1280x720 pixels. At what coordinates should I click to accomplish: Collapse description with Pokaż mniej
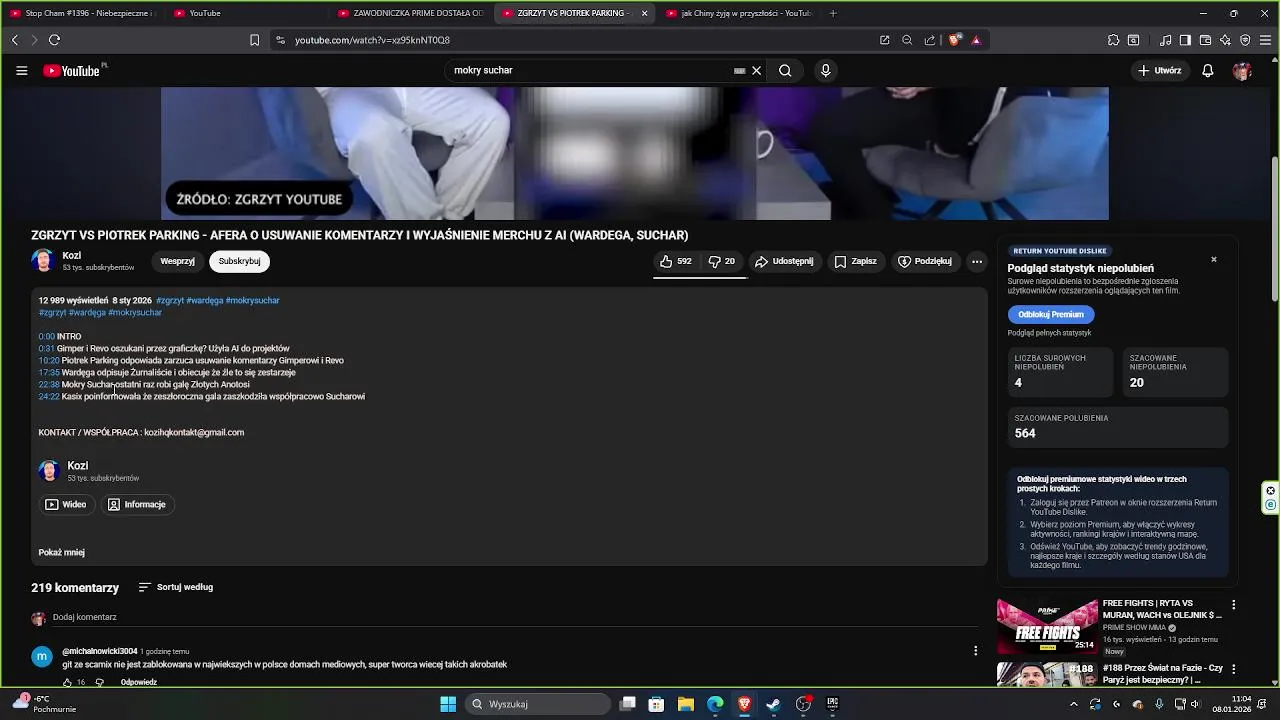point(61,553)
